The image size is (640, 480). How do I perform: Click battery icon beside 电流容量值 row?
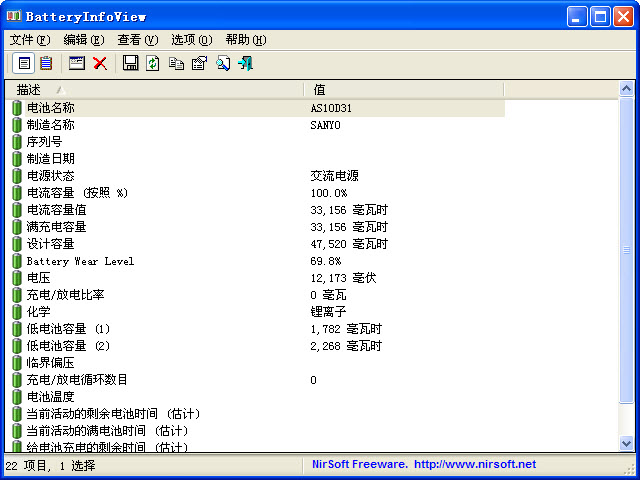pyautogui.click(x=17, y=210)
